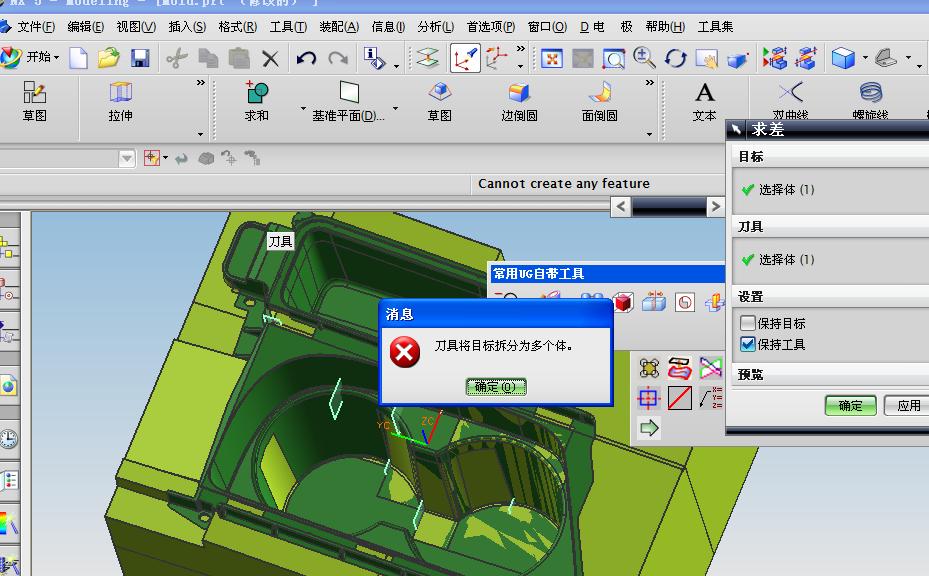Click the 刀具 label in viewport
Image resolution: width=929 pixels, height=576 pixels.
coord(280,241)
